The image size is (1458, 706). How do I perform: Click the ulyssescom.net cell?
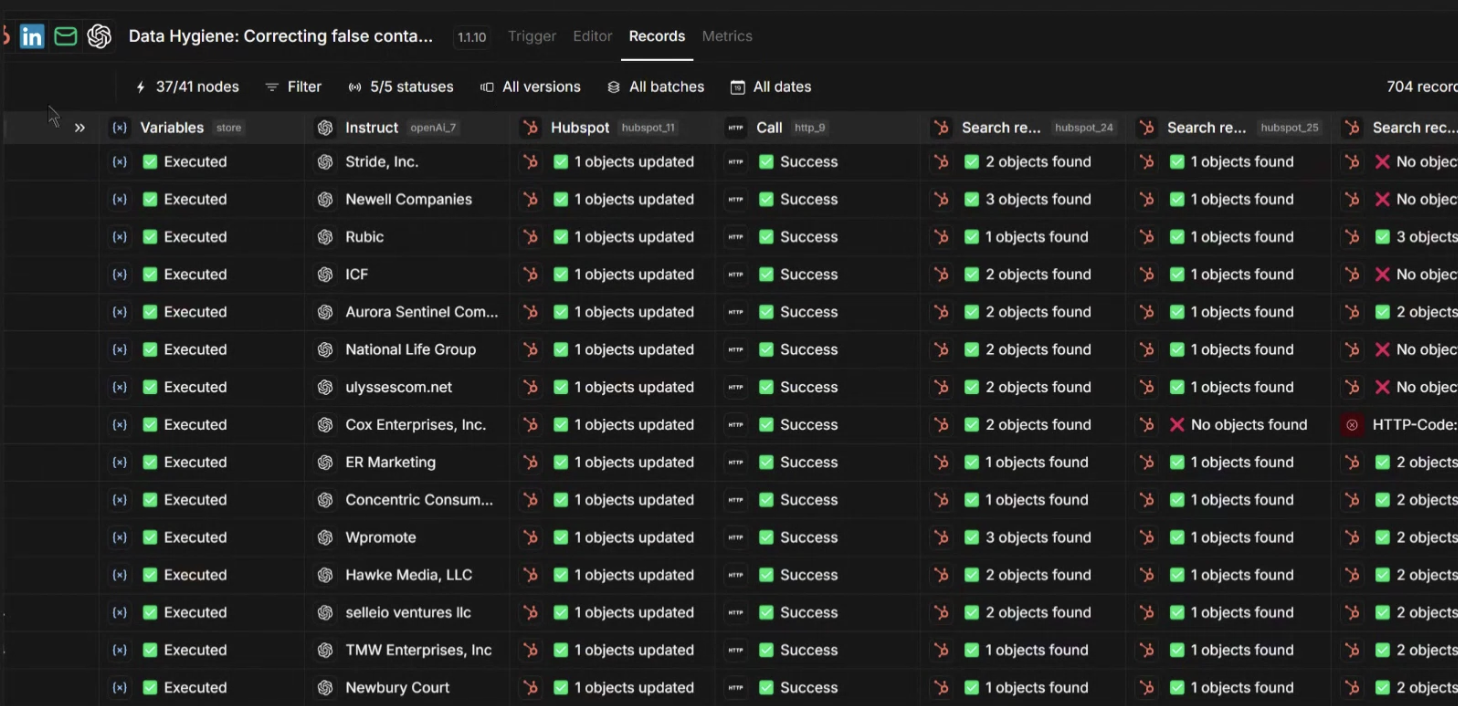pyautogui.click(x=407, y=387)
